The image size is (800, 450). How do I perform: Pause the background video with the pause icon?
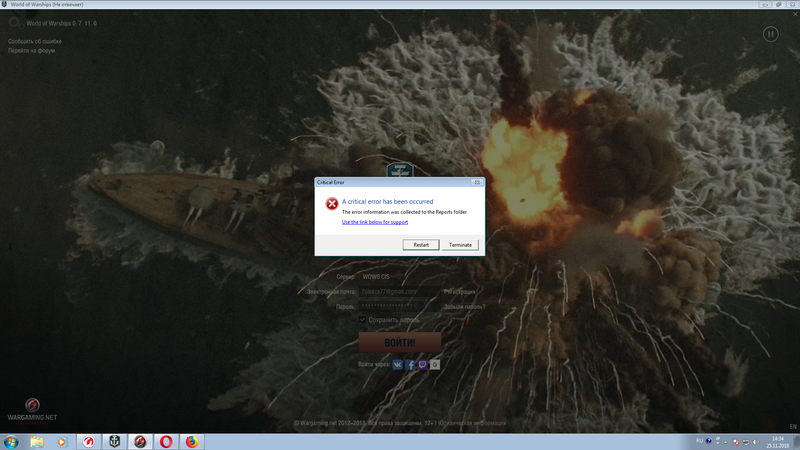point(770,34)
